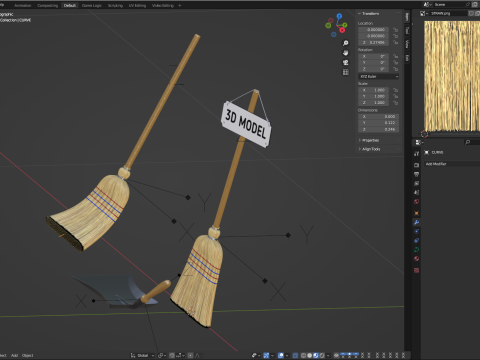Select the Default workspace tab

pos(70,5)
